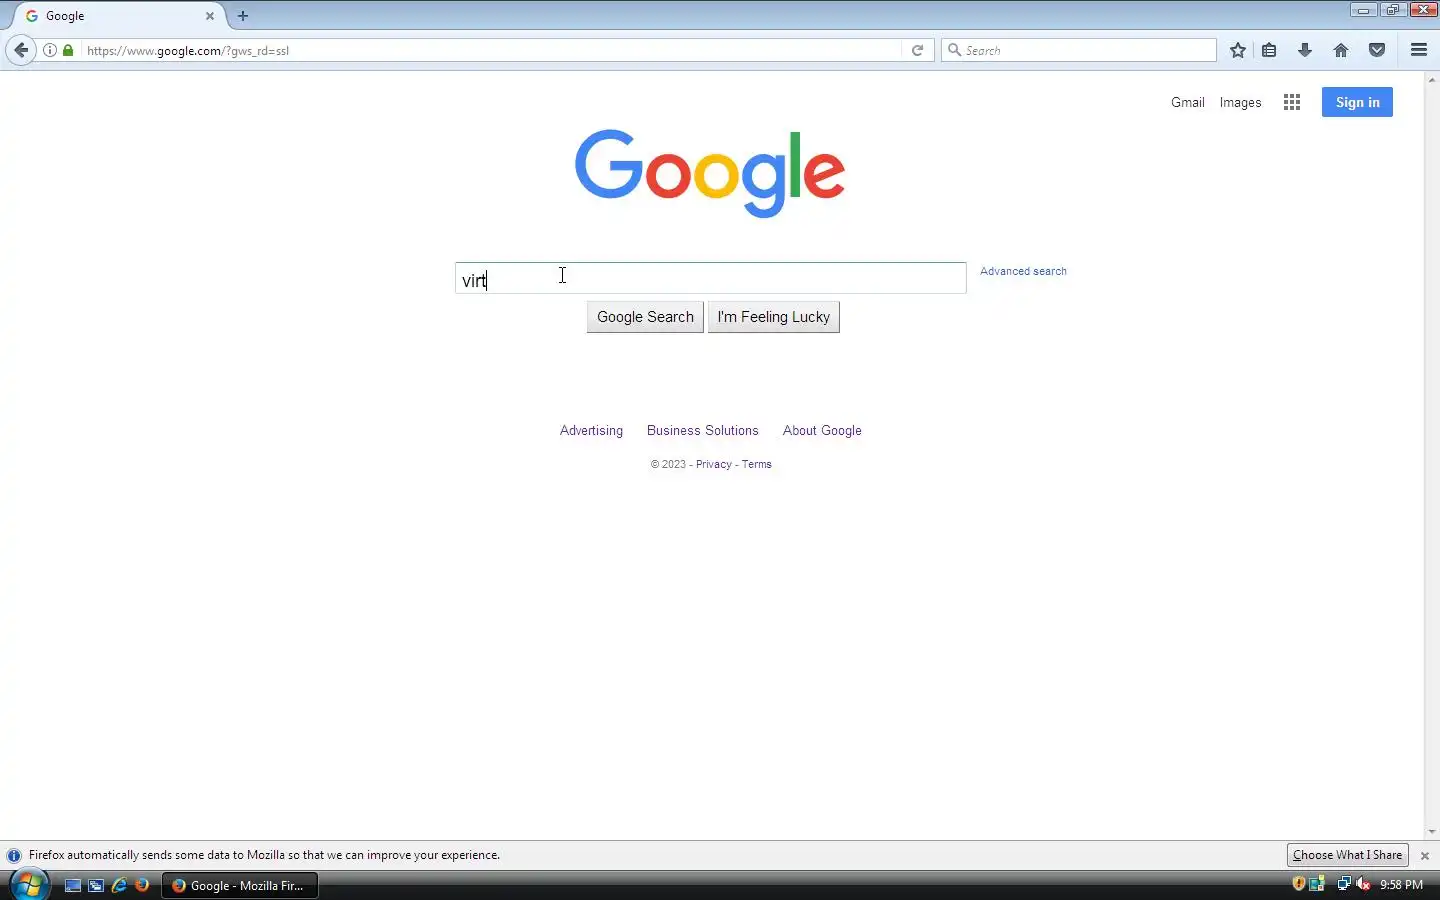Open the Google apps grid icon
The image size is (1440, 900).
1292,102
